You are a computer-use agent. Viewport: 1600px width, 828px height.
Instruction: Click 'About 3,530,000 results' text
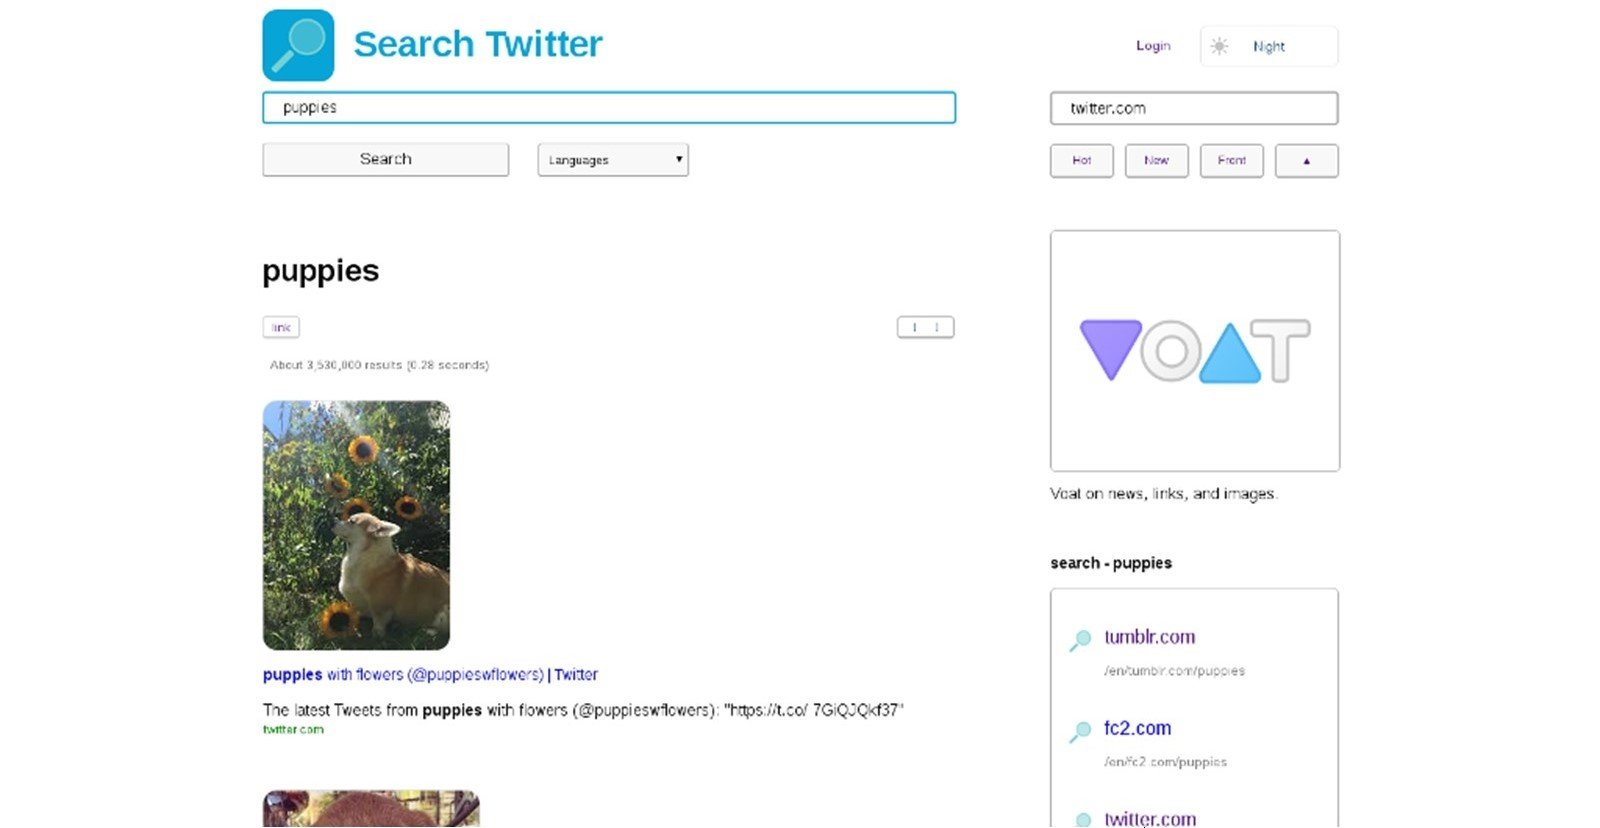coord(379,365)
